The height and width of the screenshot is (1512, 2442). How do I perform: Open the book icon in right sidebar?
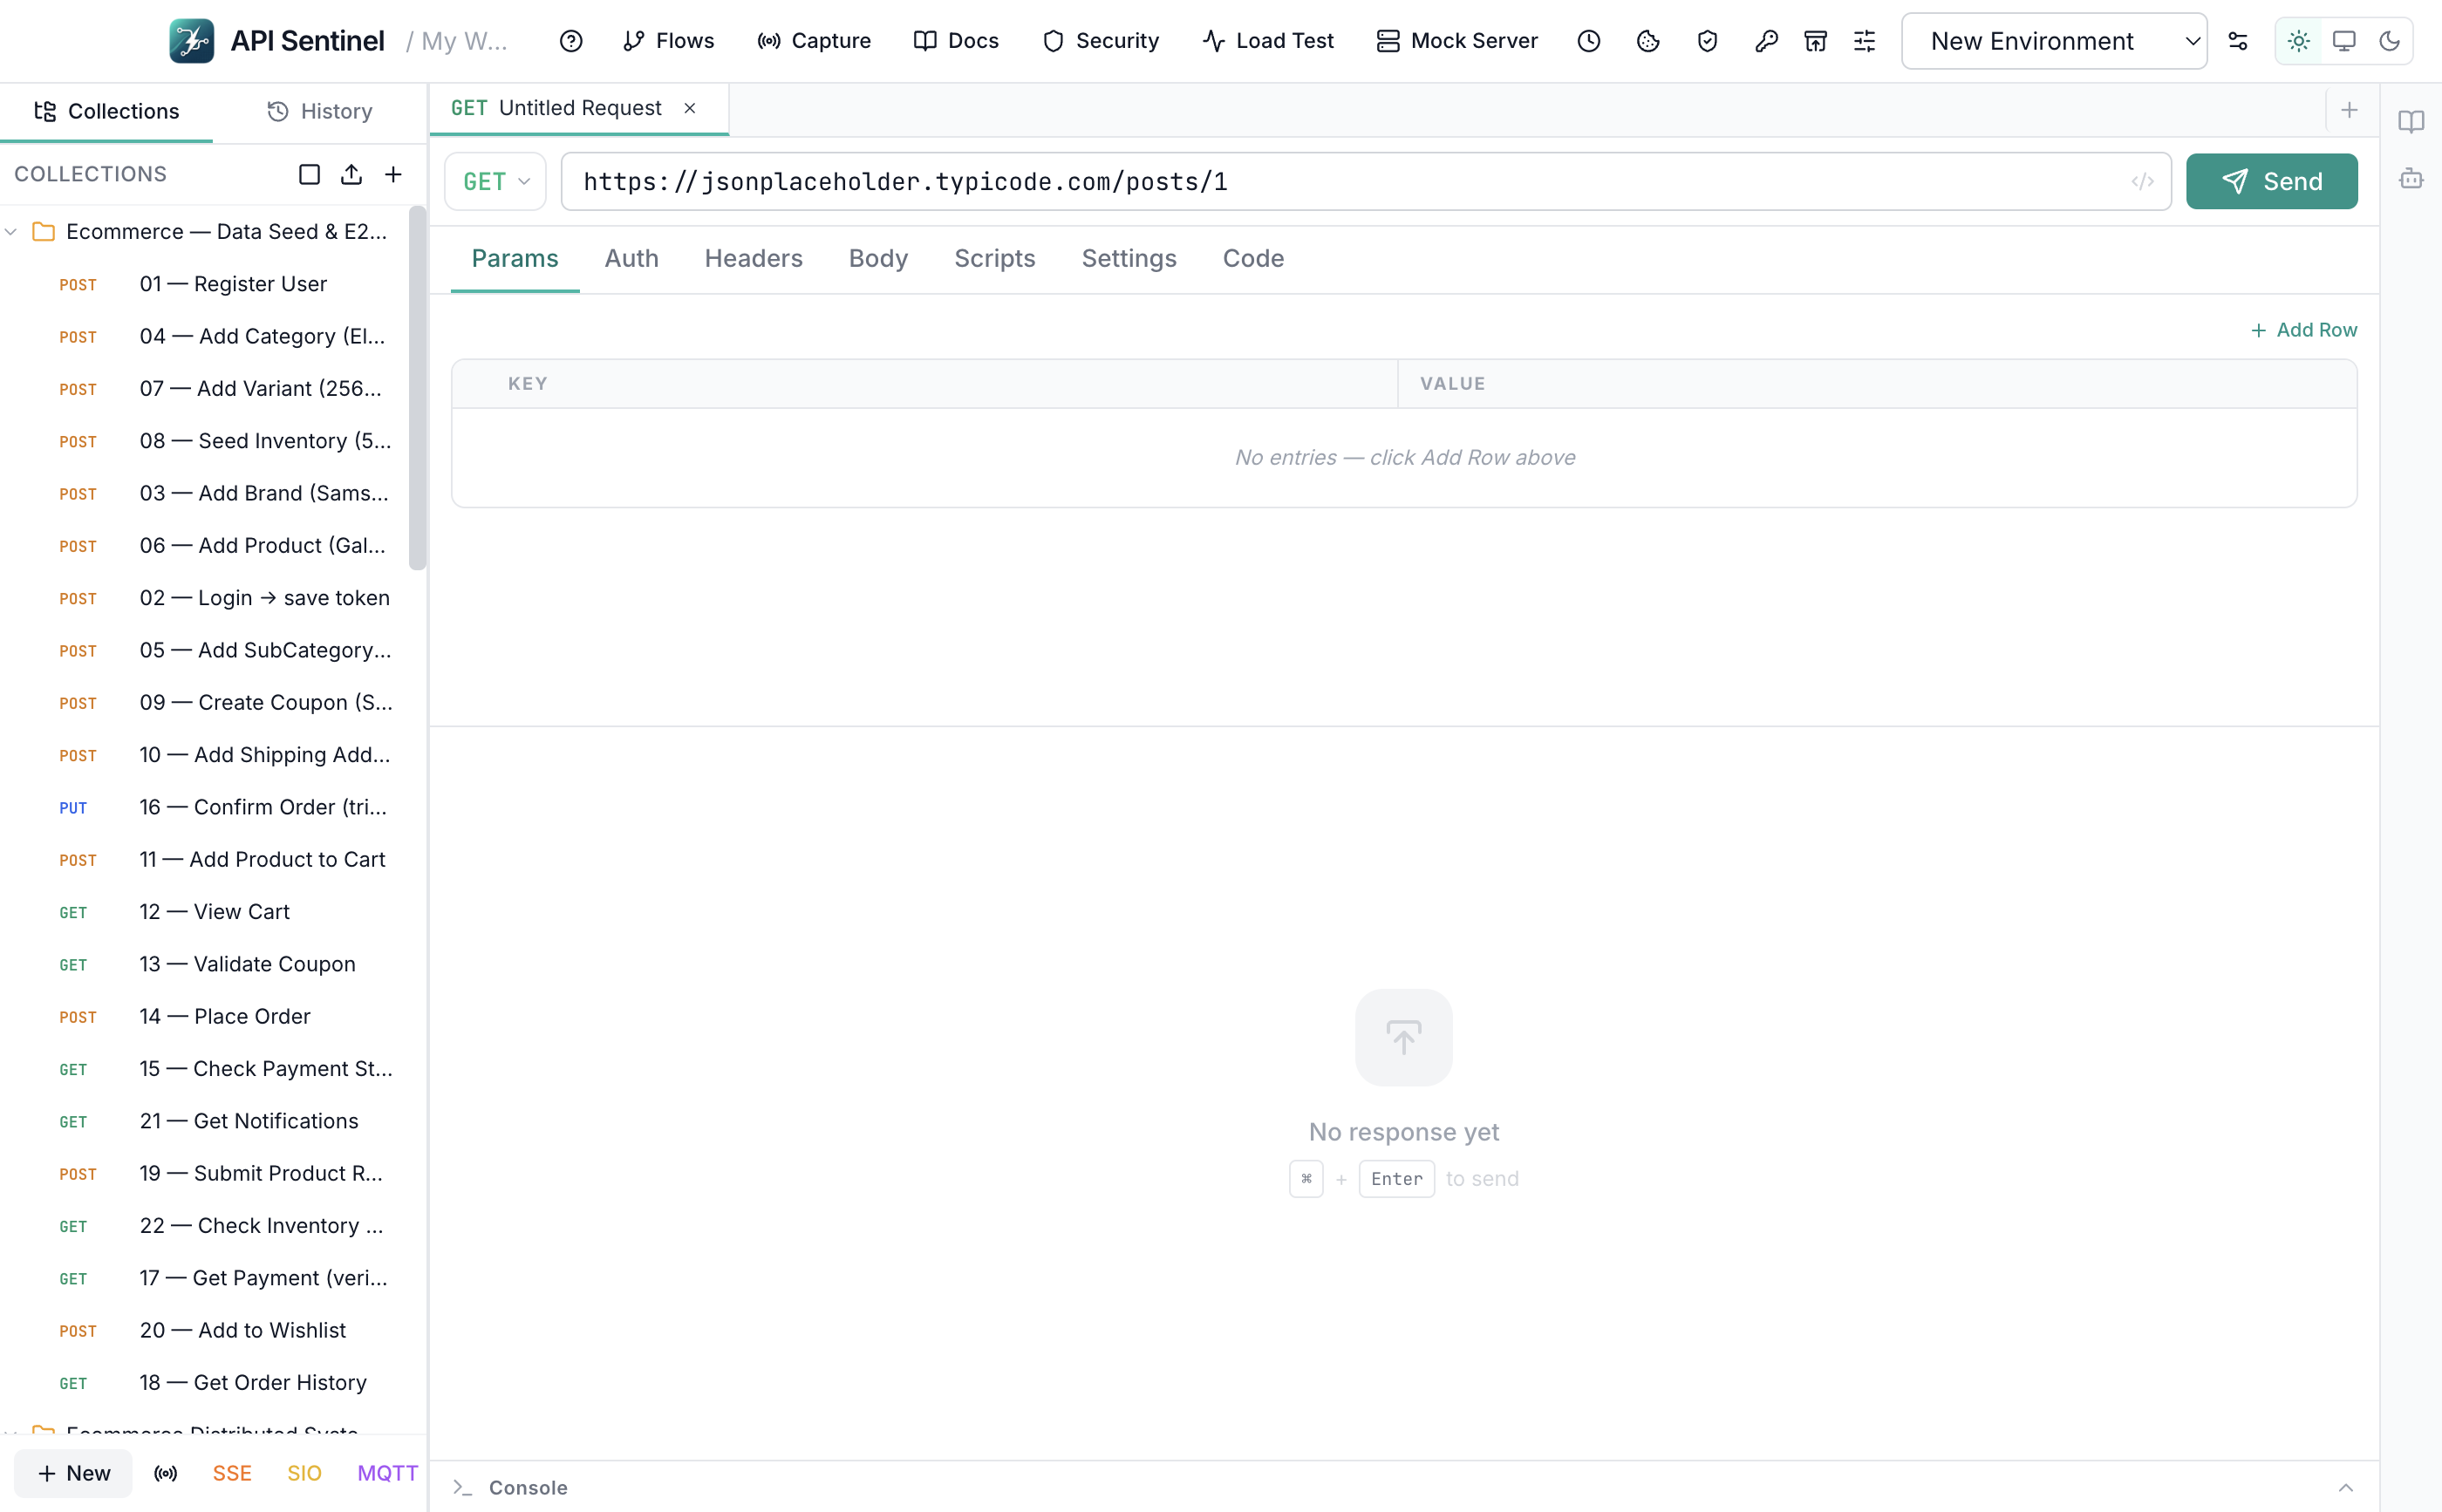(x=2411, y=121)
